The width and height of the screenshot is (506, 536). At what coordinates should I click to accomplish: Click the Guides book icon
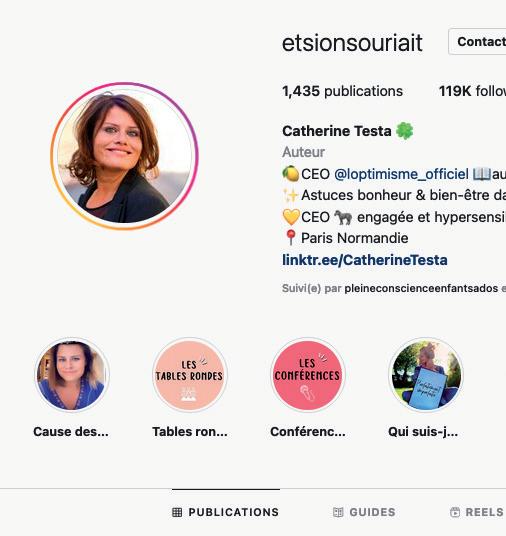(x=338, y=512)
